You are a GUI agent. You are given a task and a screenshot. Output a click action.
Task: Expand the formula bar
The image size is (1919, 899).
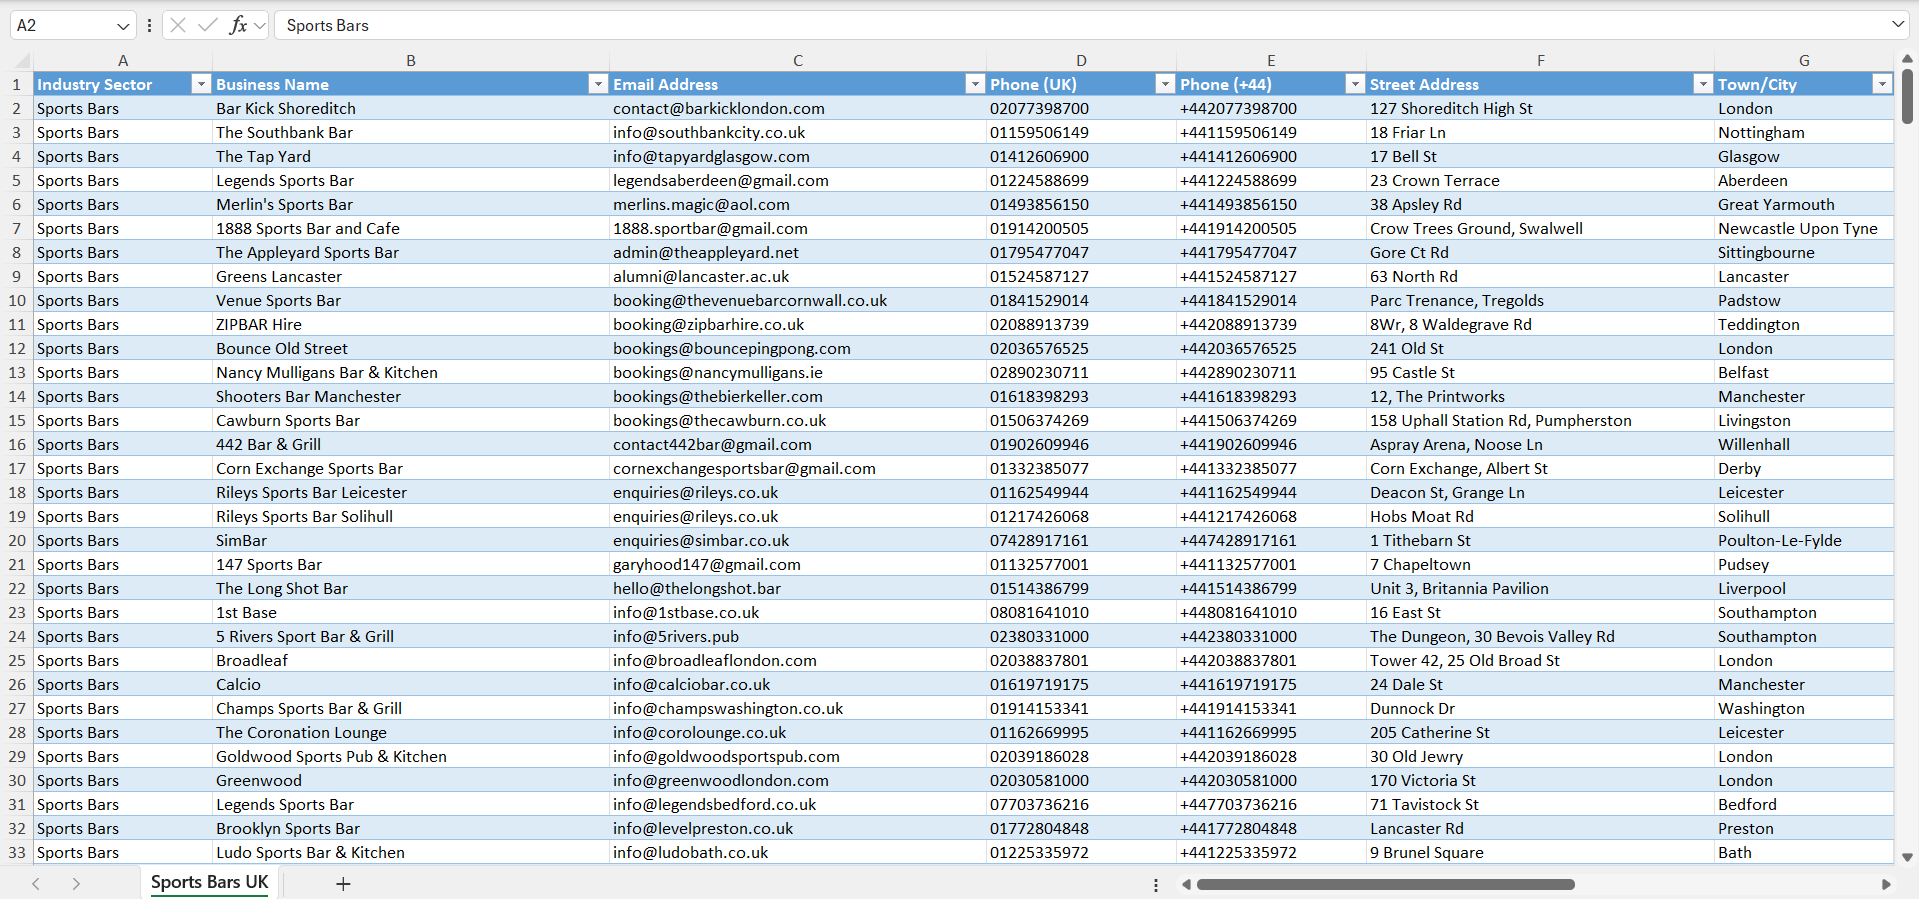click(x=1898, y=24)
